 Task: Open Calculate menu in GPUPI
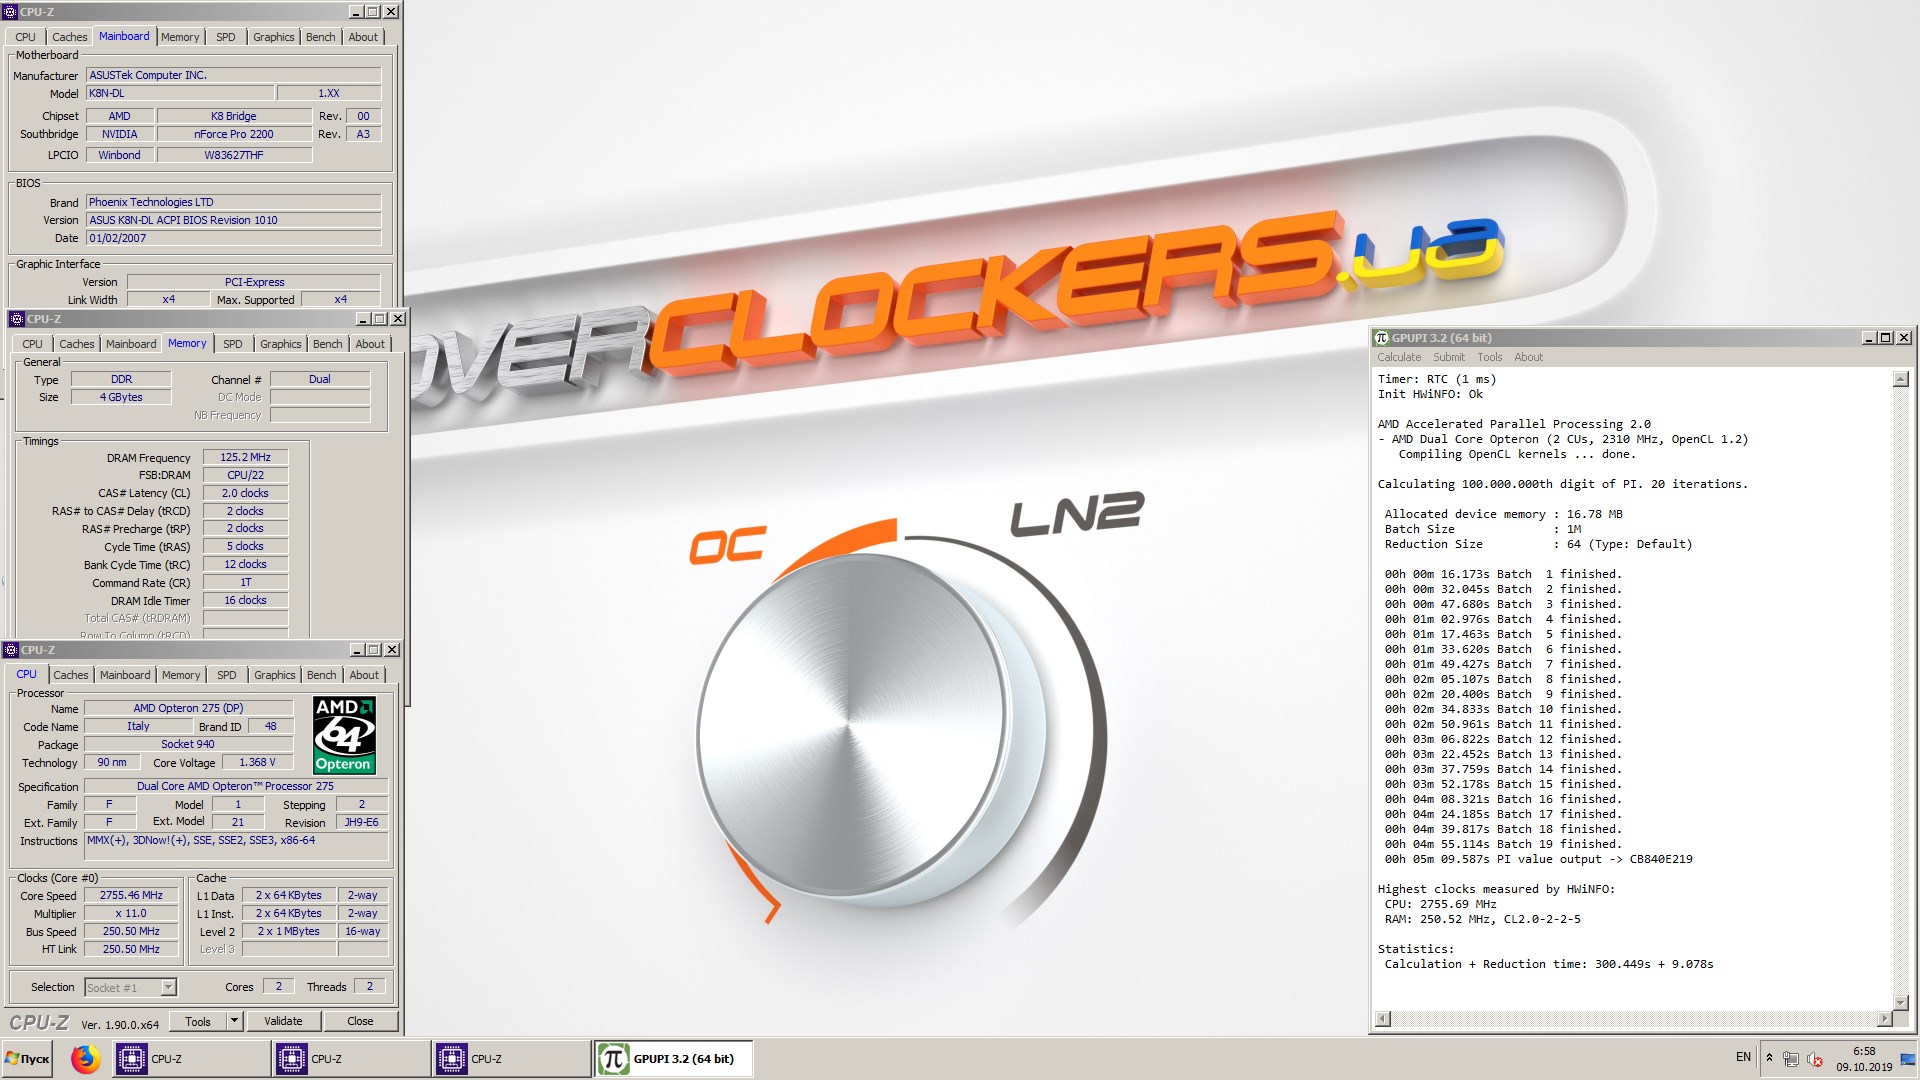[x=1398, y=357]
